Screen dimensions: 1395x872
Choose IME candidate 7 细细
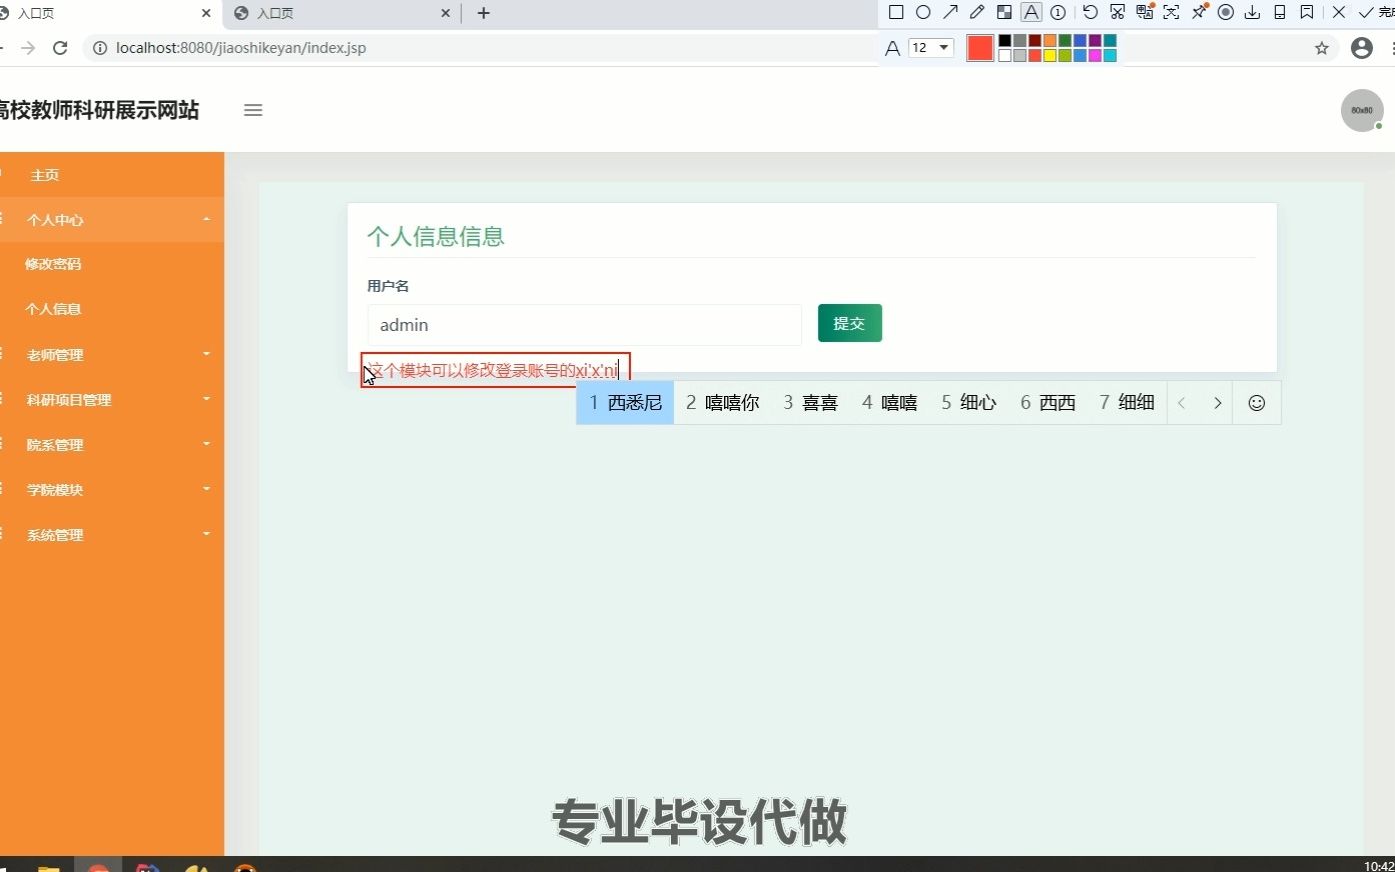coord(1127,403)
